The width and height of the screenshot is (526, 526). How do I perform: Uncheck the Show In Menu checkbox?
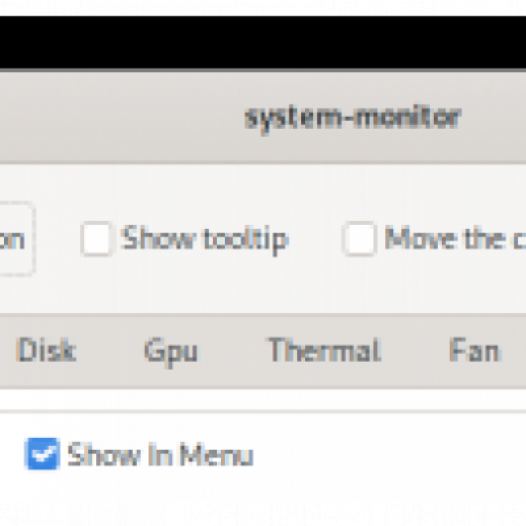pos(43,454)
